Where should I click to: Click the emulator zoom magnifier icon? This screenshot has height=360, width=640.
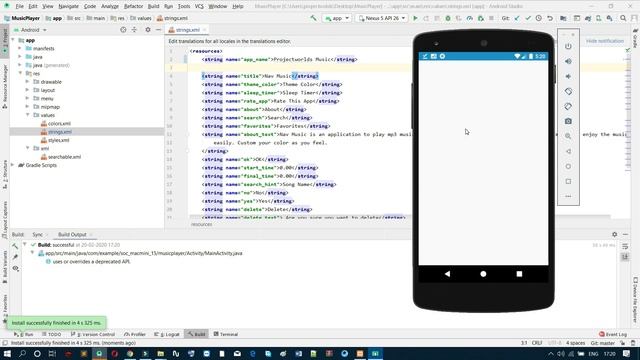pyautogui.click(x=568, y=136)
